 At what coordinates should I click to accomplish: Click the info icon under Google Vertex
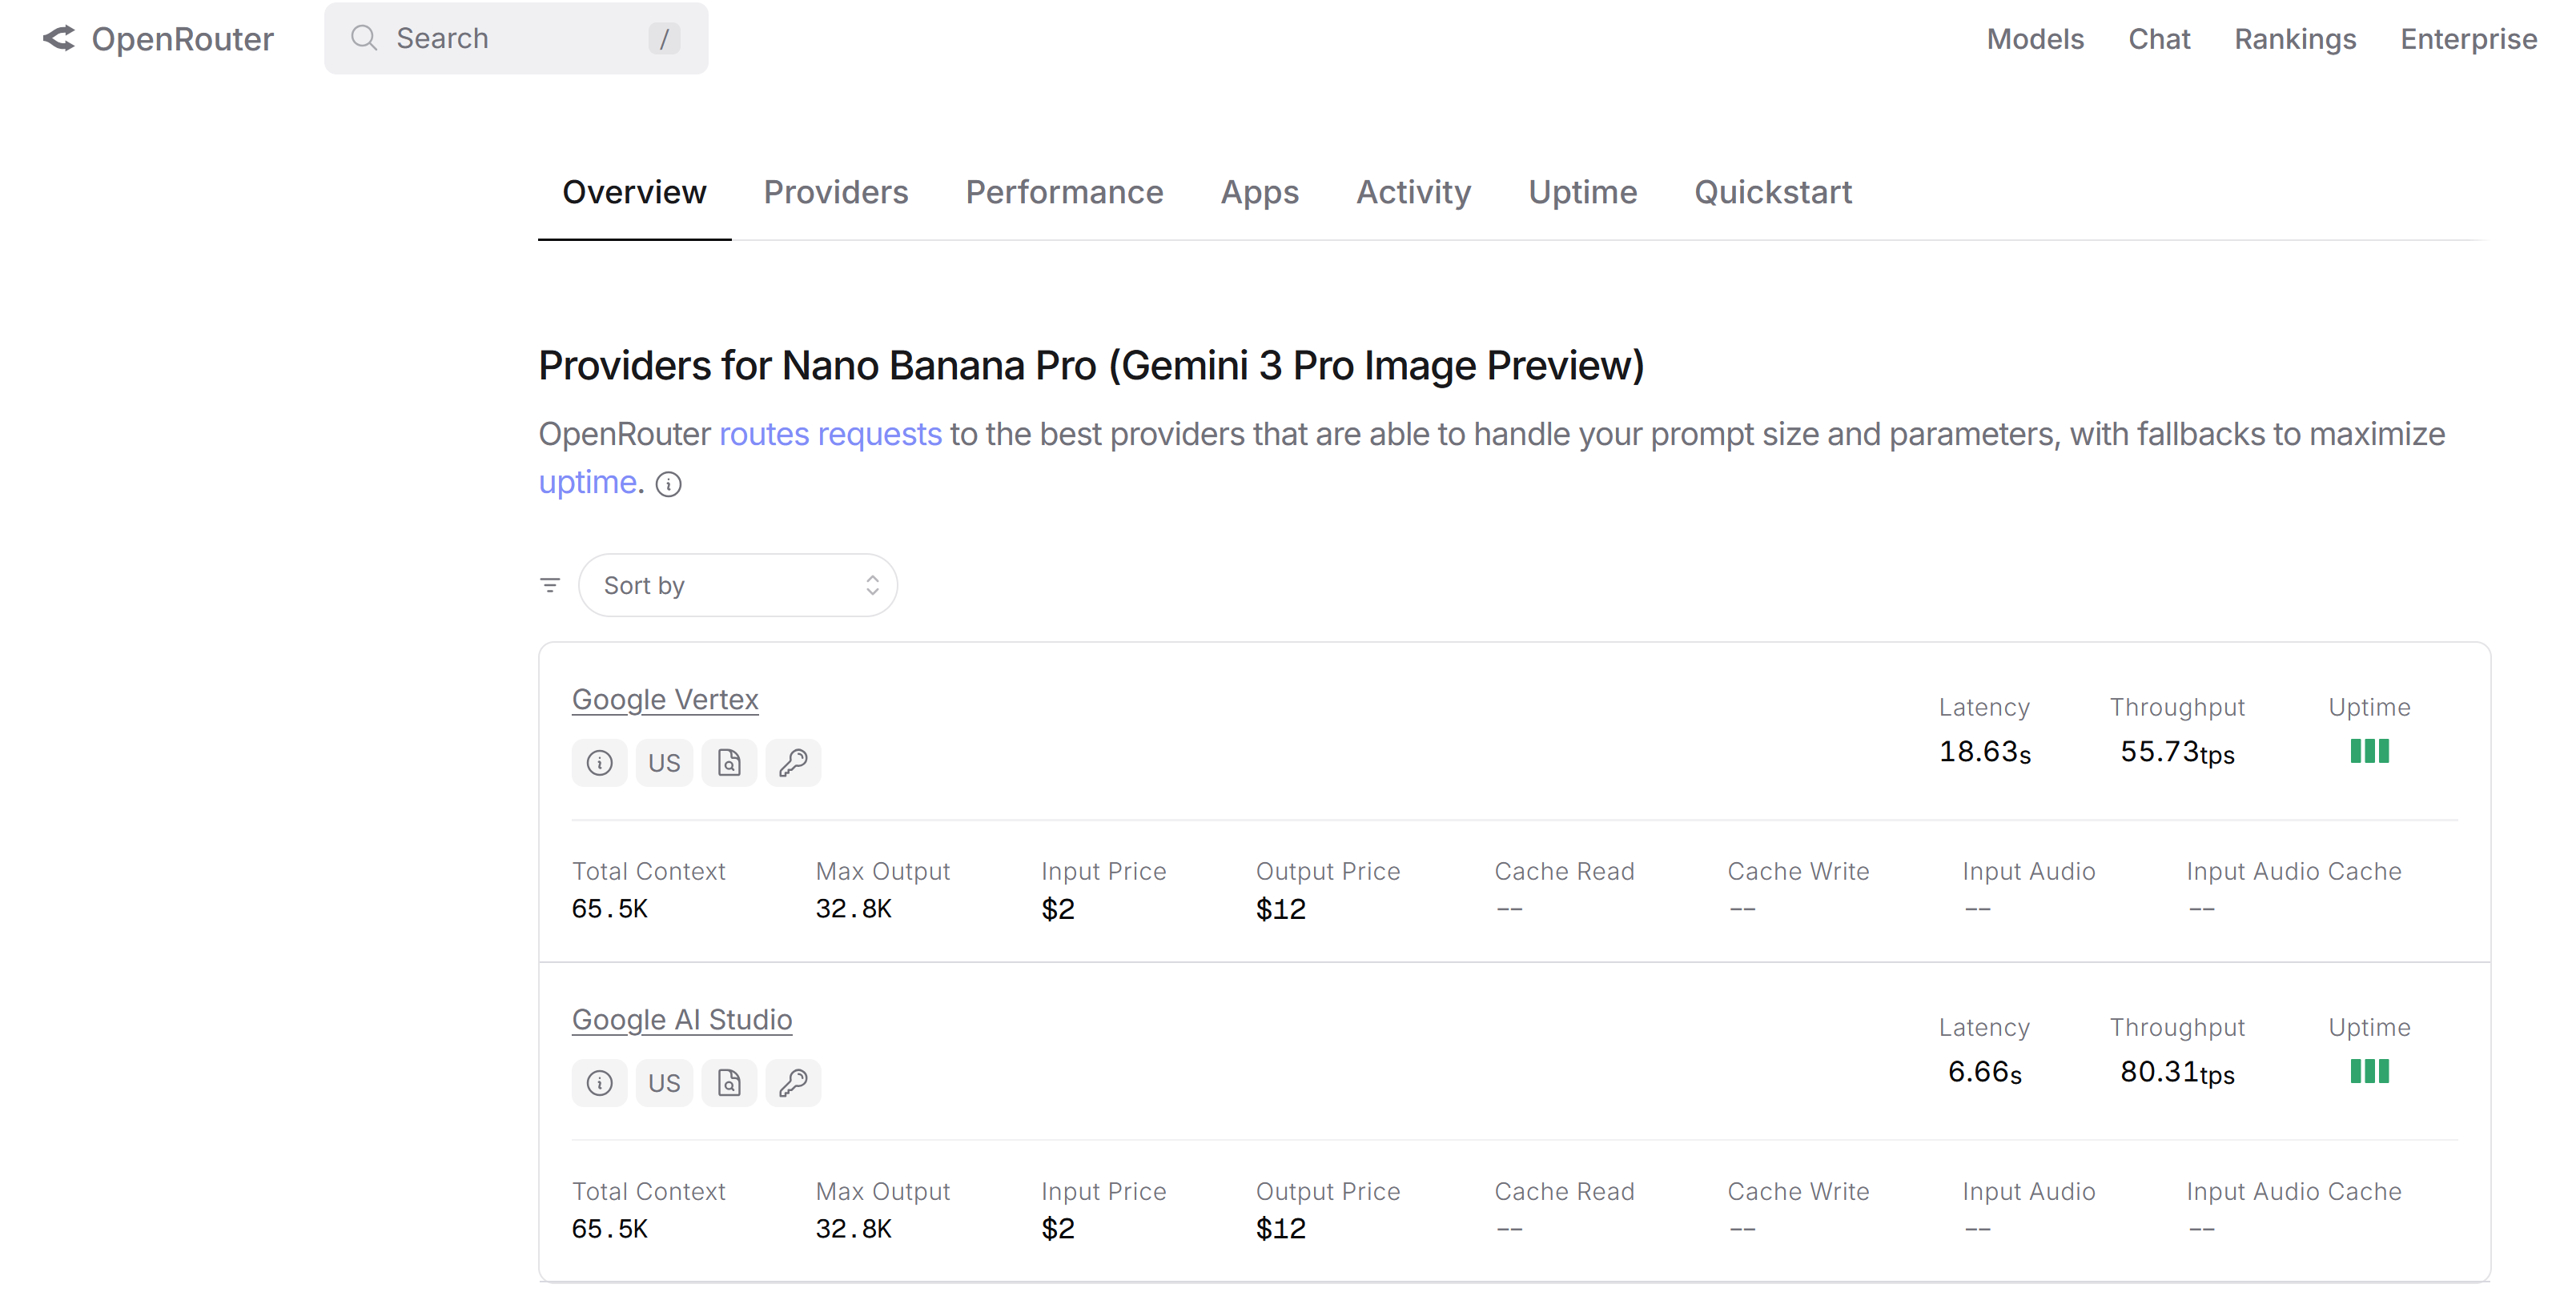pos(599,763)
